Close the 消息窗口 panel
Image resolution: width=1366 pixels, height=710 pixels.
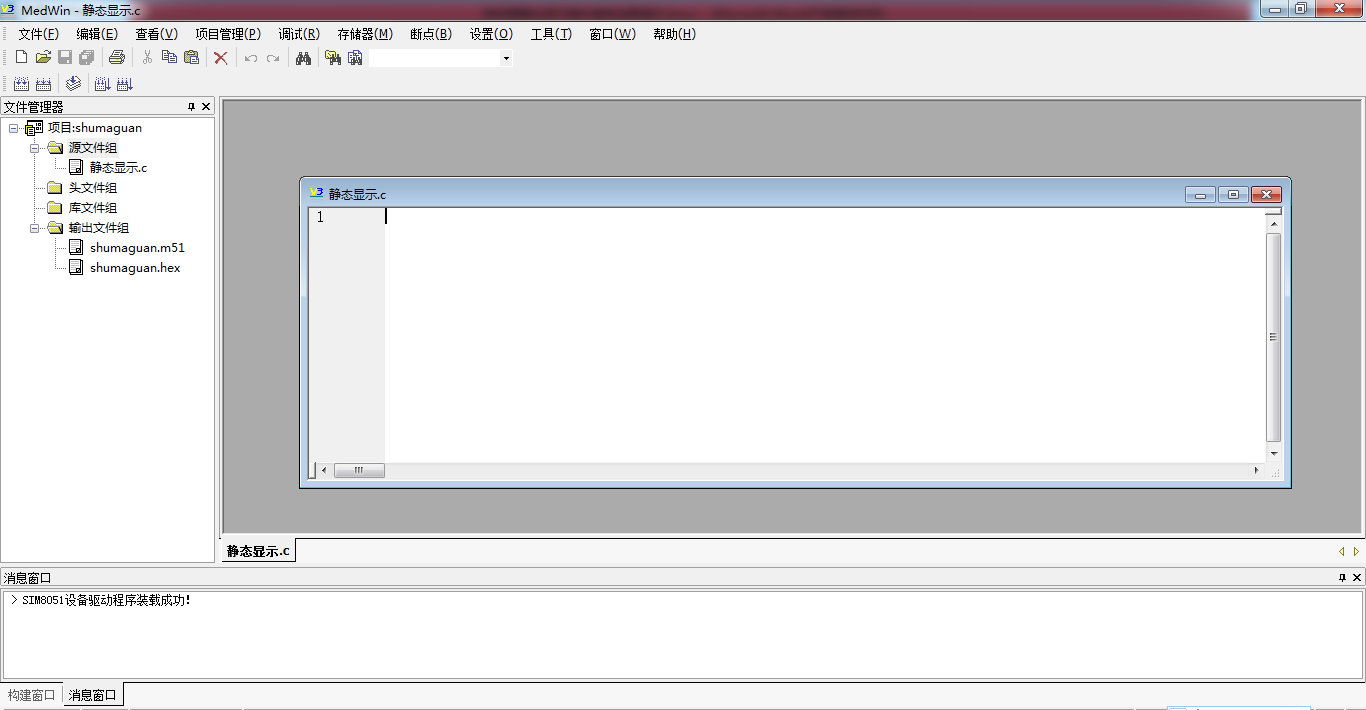click(x=1357, y=578)
